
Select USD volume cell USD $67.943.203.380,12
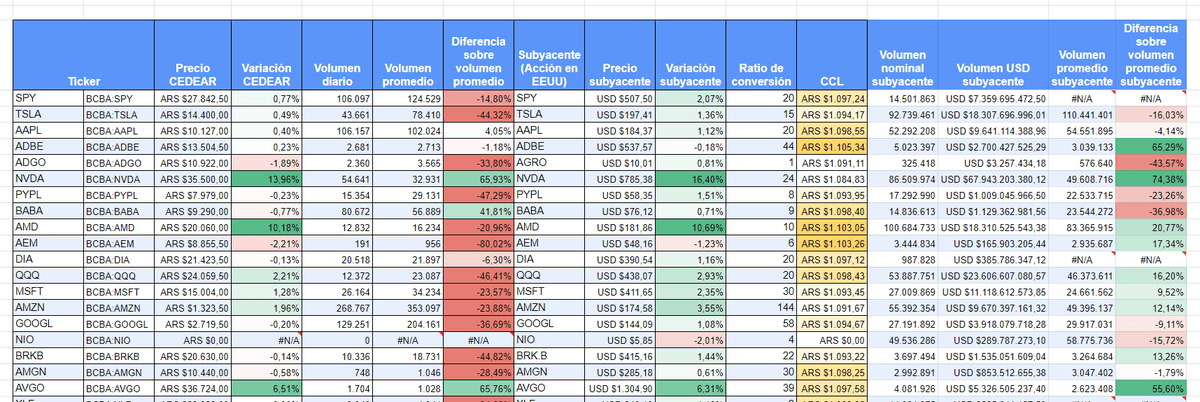click(x=994, y=177)
